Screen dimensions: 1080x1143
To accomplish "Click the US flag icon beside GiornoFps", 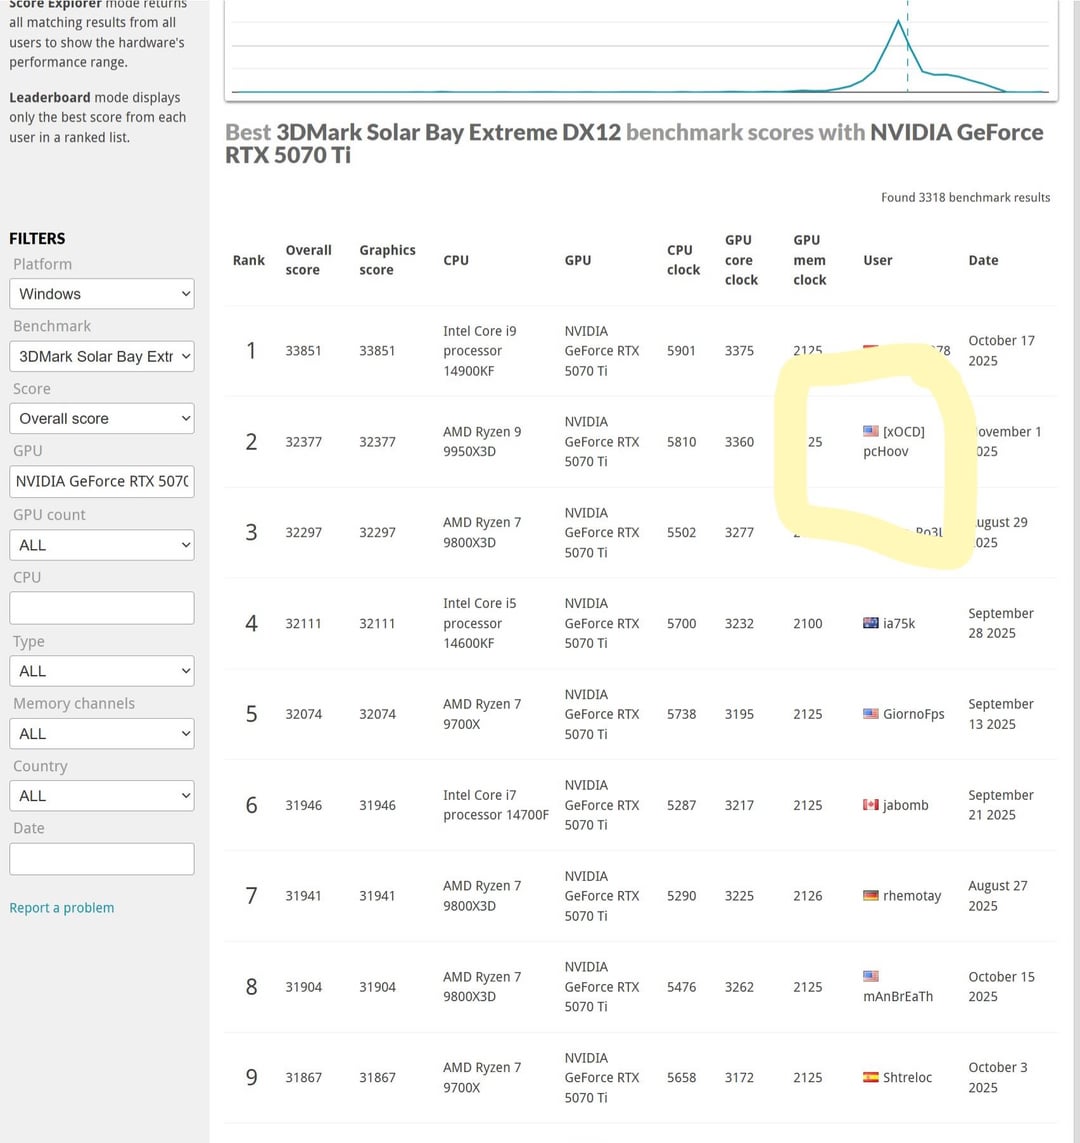I will (871, 714).
